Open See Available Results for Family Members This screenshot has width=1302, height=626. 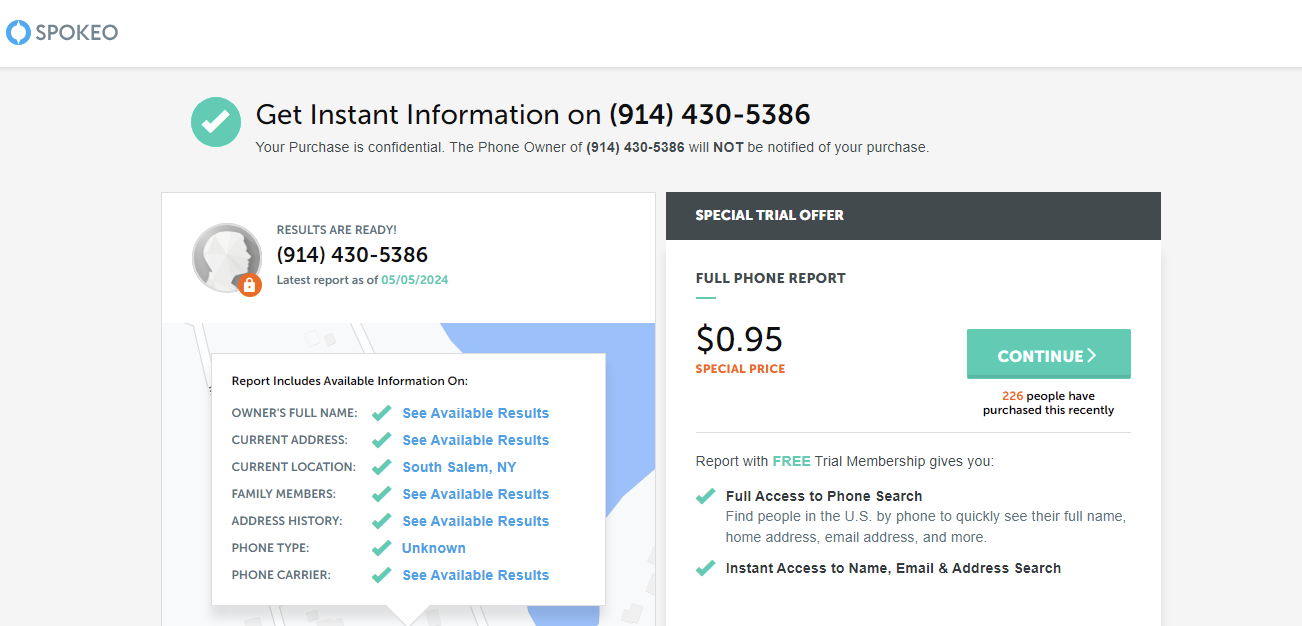476,494
